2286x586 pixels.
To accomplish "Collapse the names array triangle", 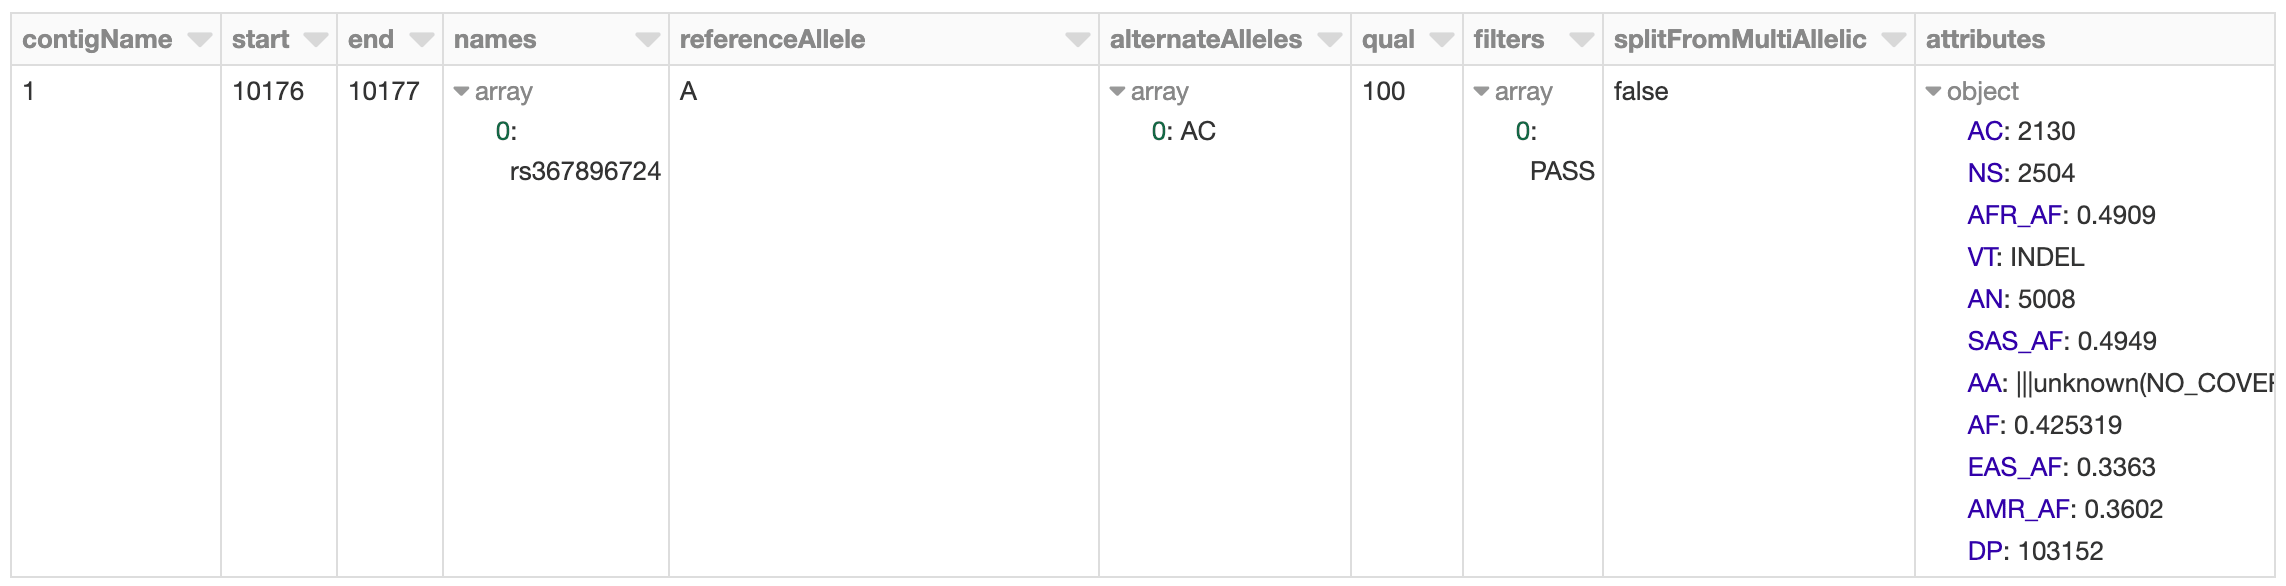I will (x=461, y=92).
